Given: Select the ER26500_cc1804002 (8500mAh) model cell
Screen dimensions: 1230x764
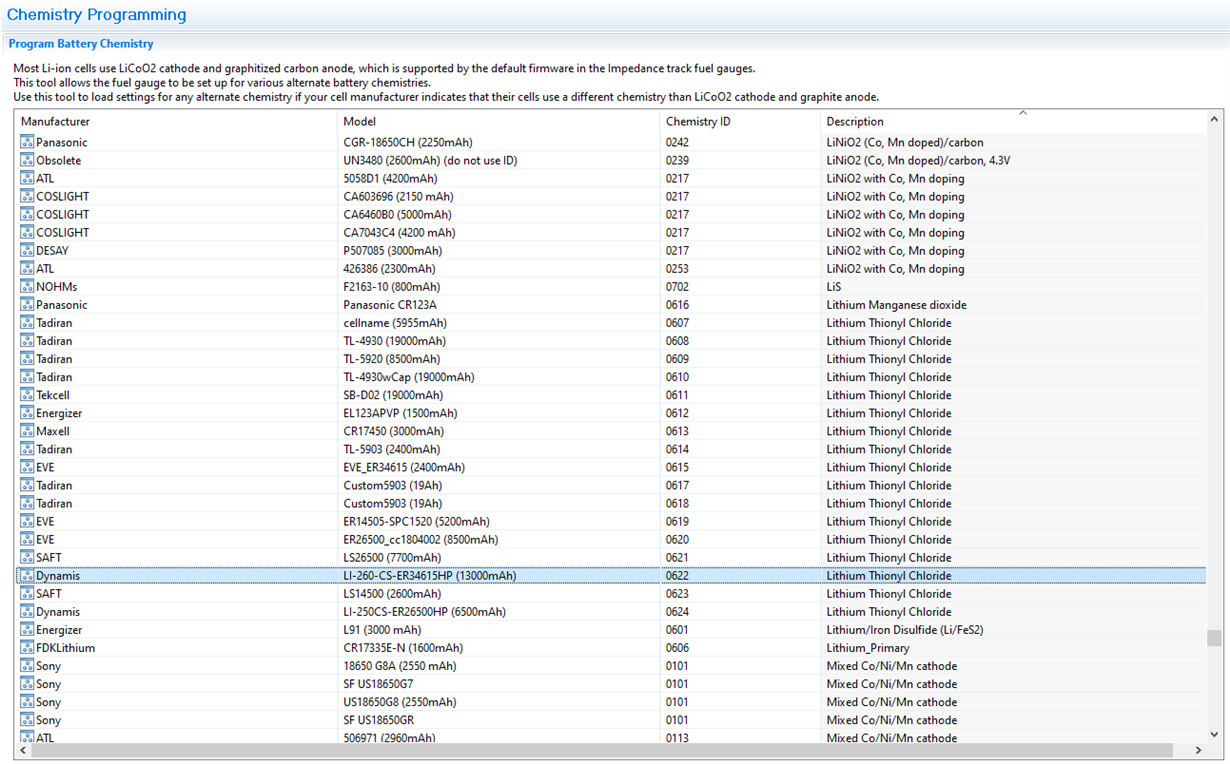Looking at the screenshot, I should click(x=420, y=539).
